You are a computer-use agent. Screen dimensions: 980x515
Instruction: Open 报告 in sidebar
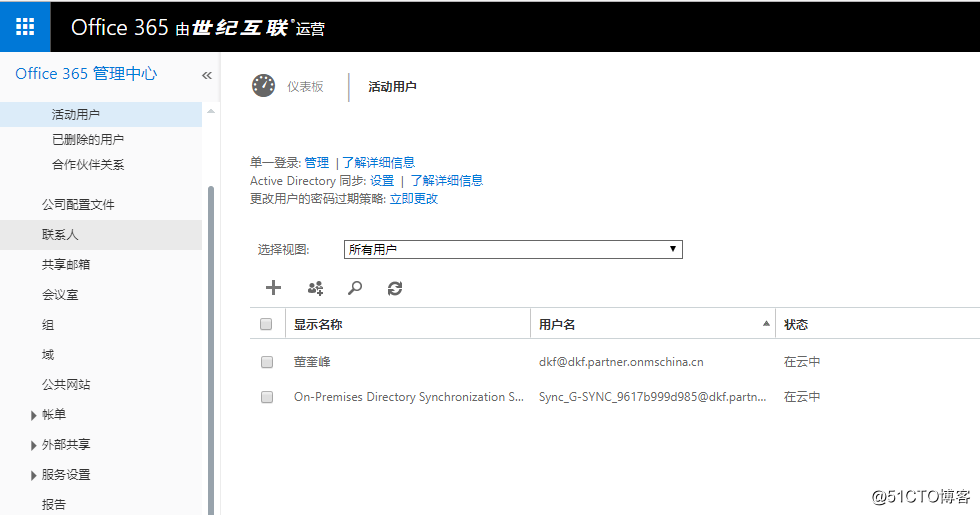(54, 504)
